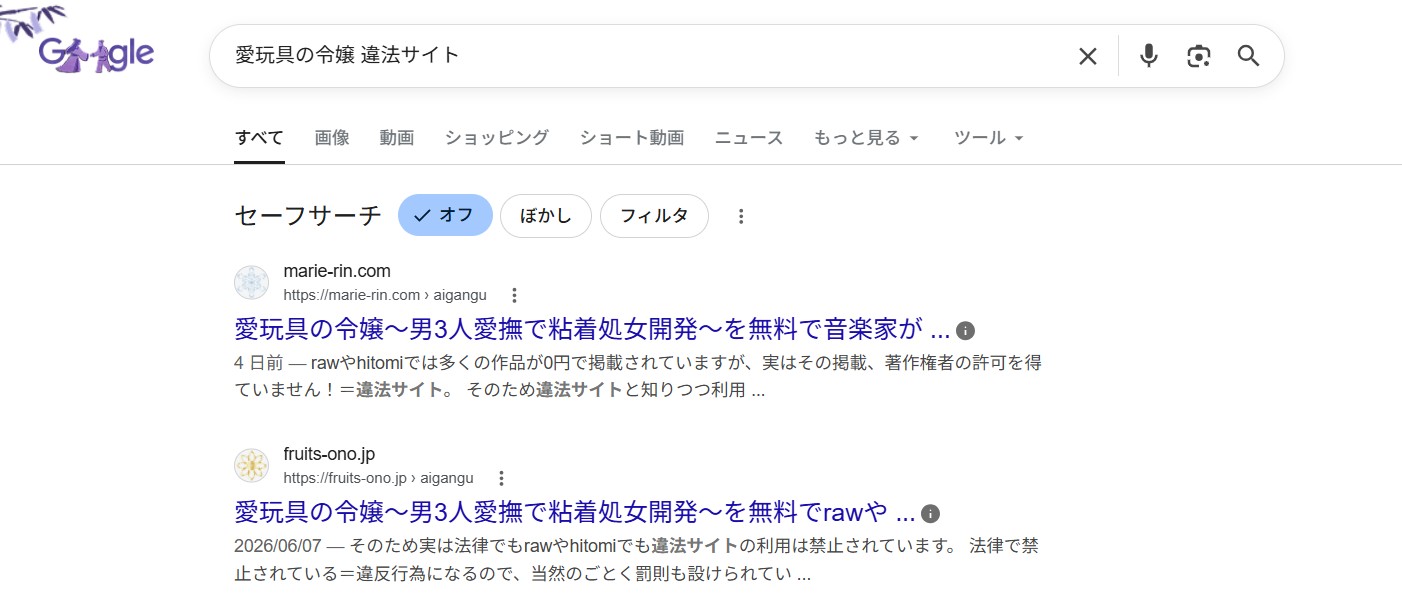The image size is (1402, 600).
Task: Submit search with magnifying glass icon
Action: (1248, 56)
